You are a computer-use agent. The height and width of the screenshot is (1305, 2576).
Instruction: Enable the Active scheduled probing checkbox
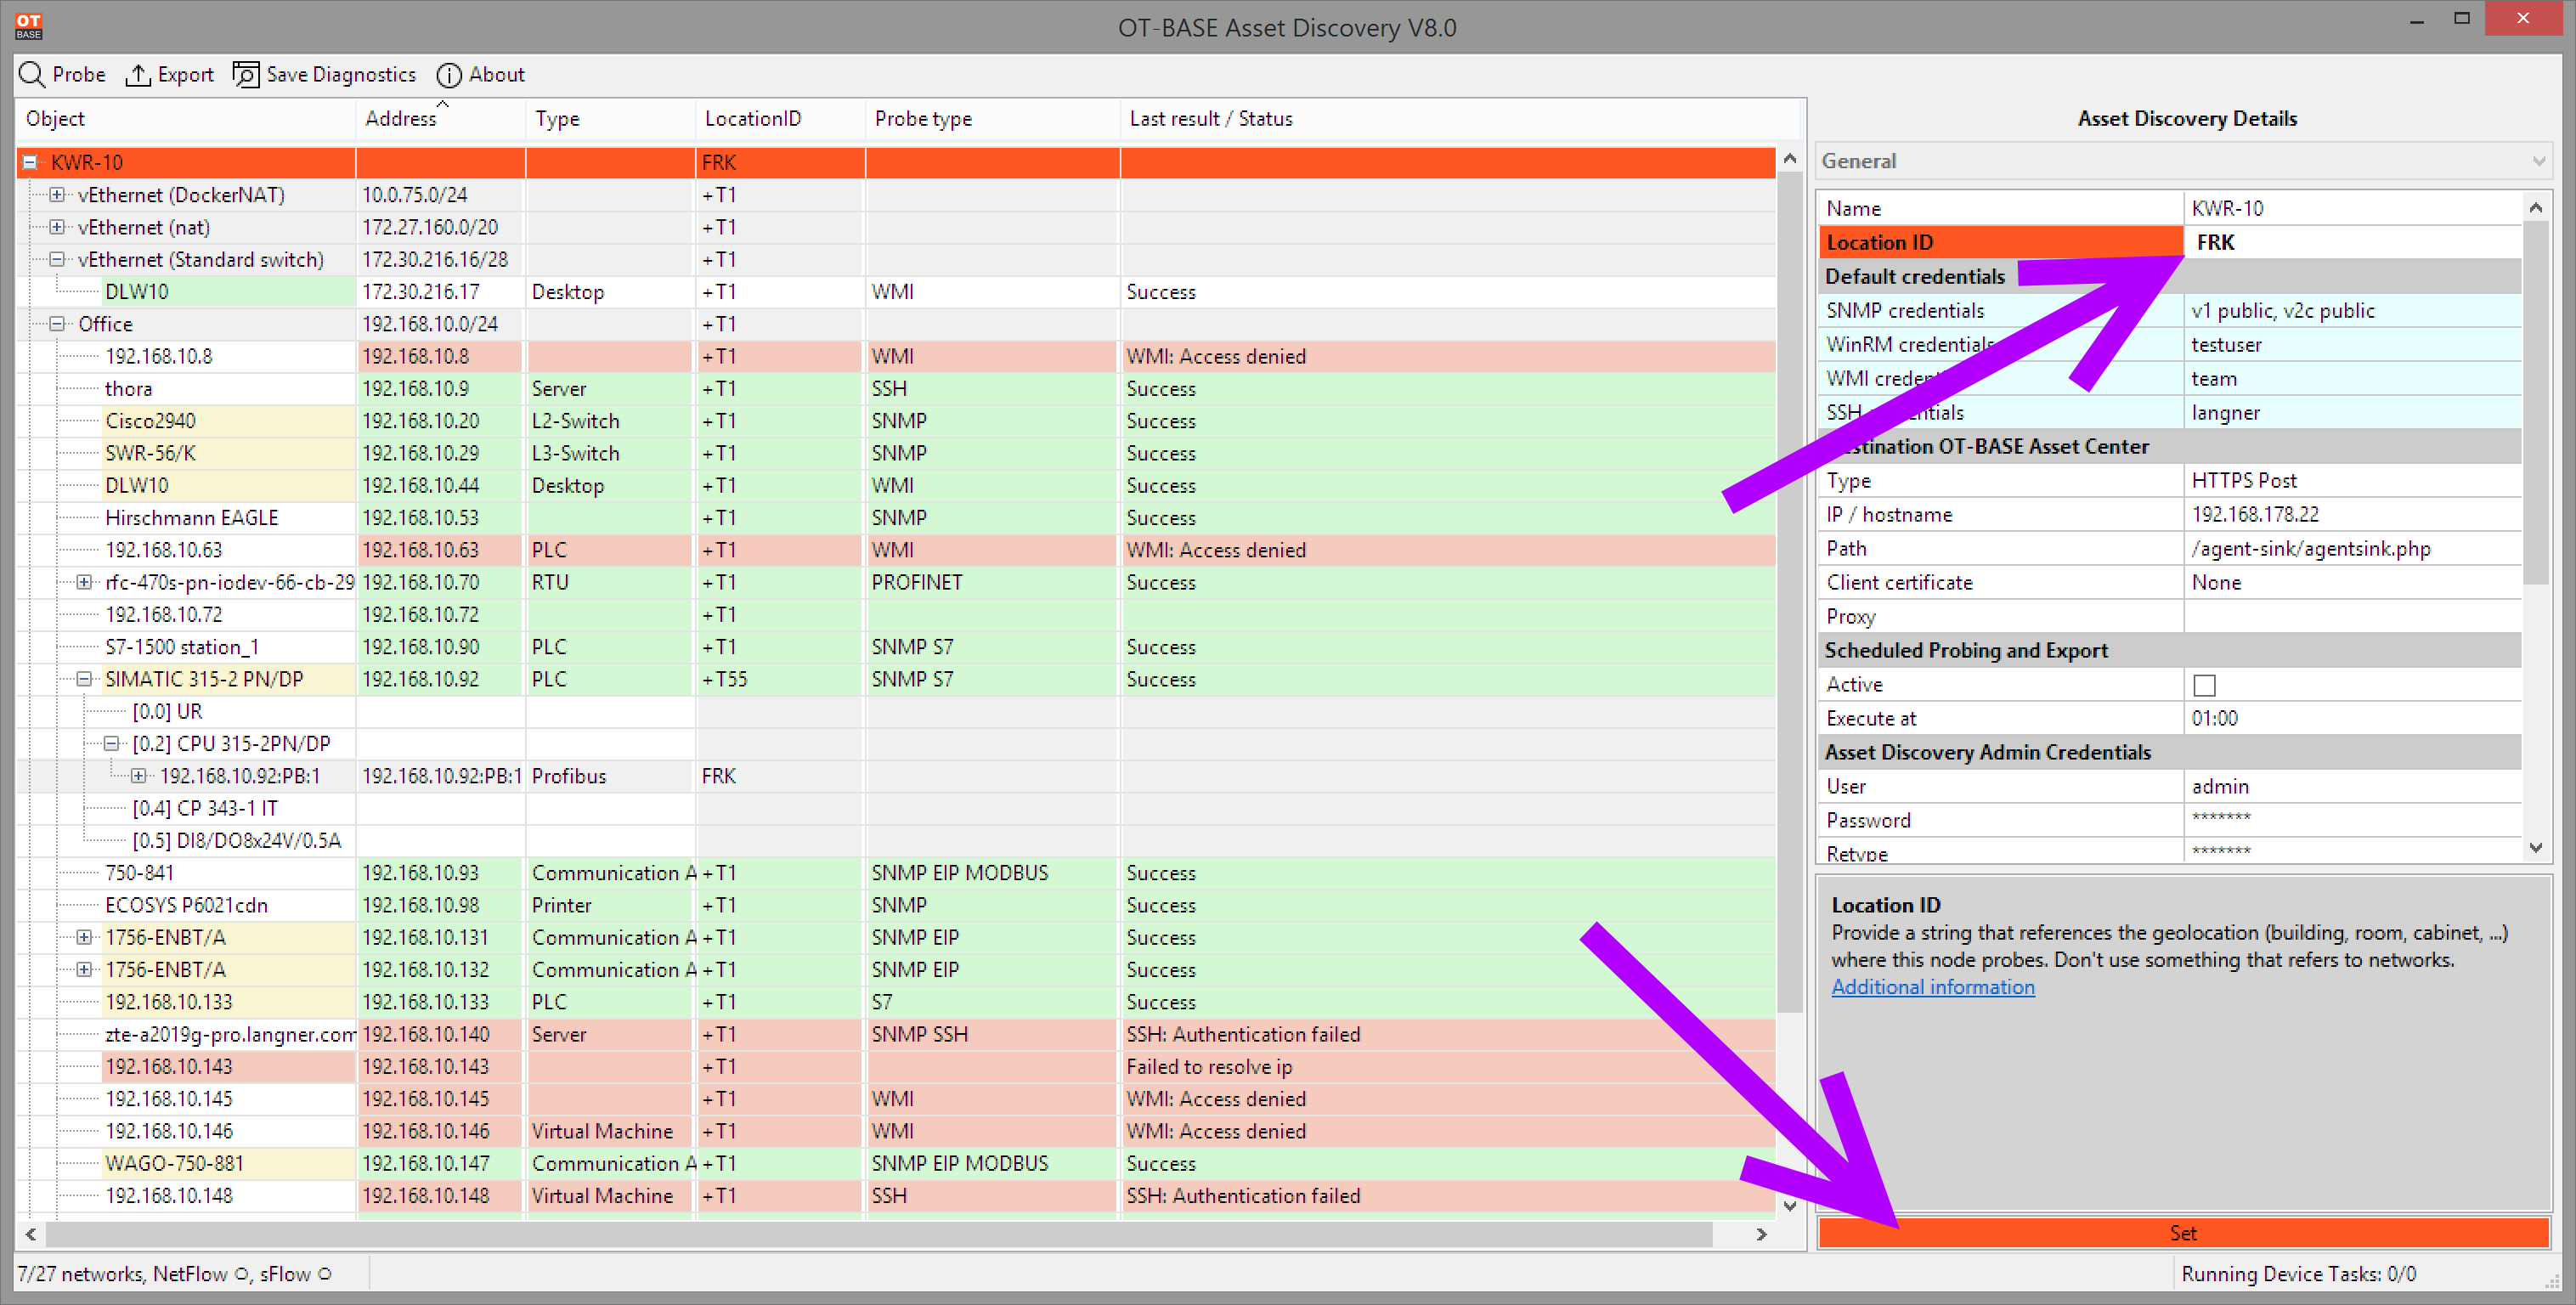tap(2204, 685)
